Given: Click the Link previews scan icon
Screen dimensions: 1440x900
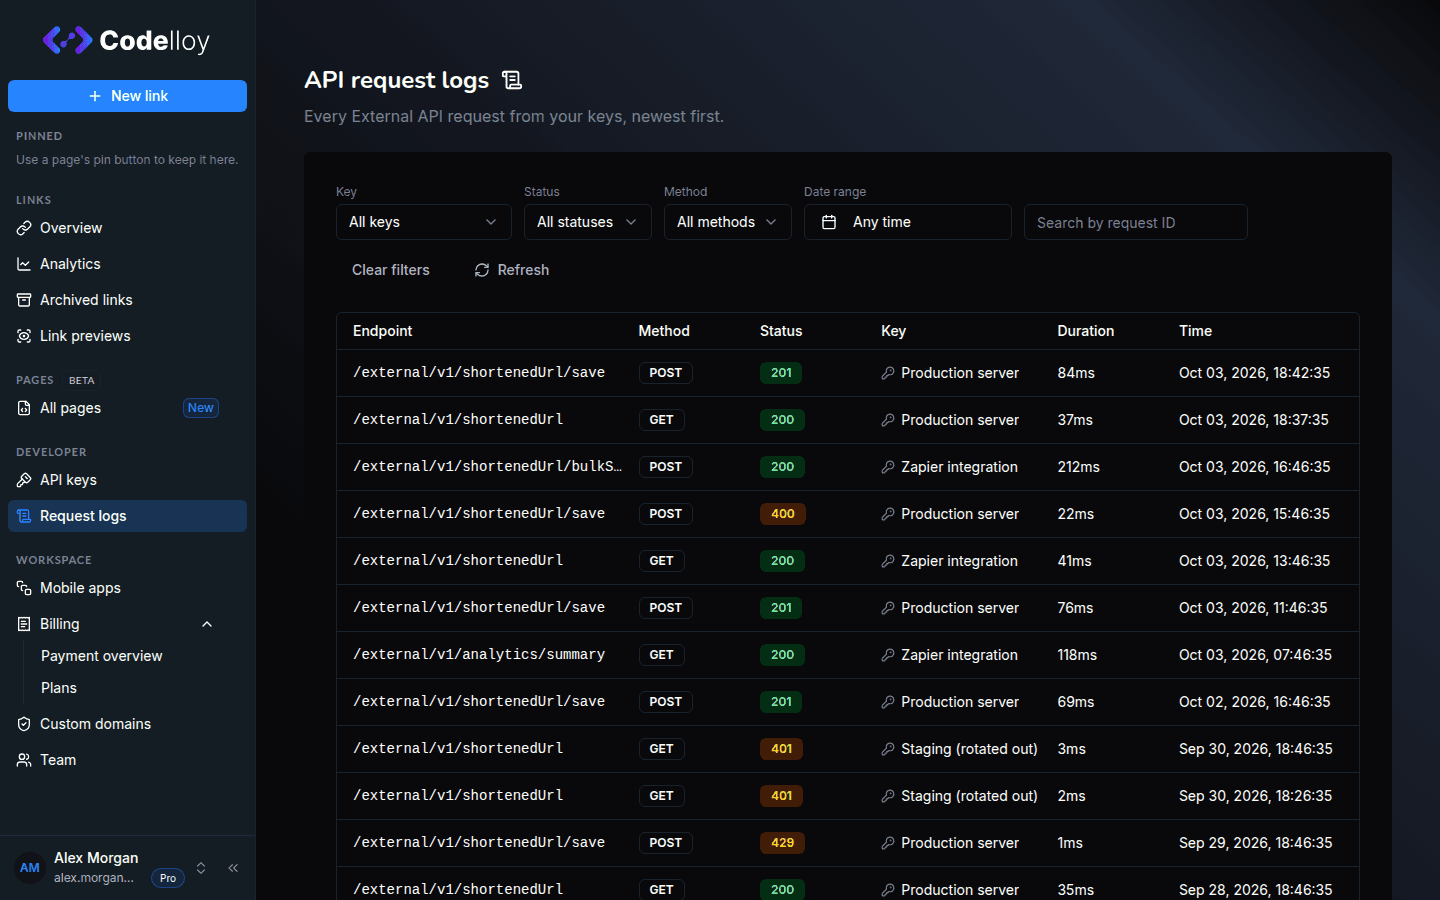Looking at the screenshot, I should click(x=24, y=336).
